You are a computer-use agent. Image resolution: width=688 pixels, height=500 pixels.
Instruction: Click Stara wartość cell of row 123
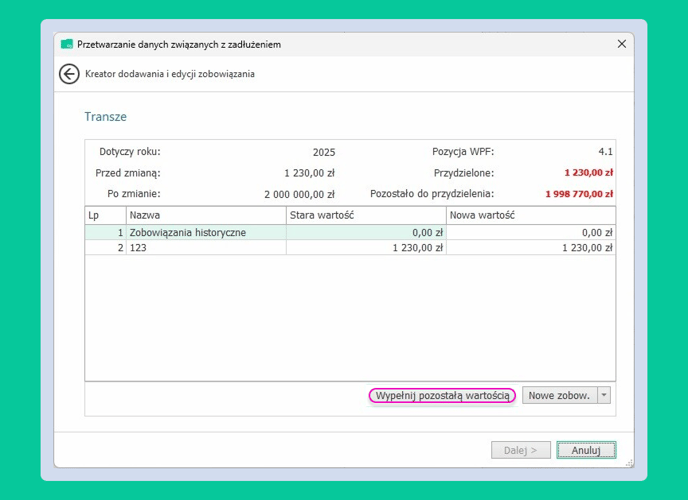click(366, 248)
